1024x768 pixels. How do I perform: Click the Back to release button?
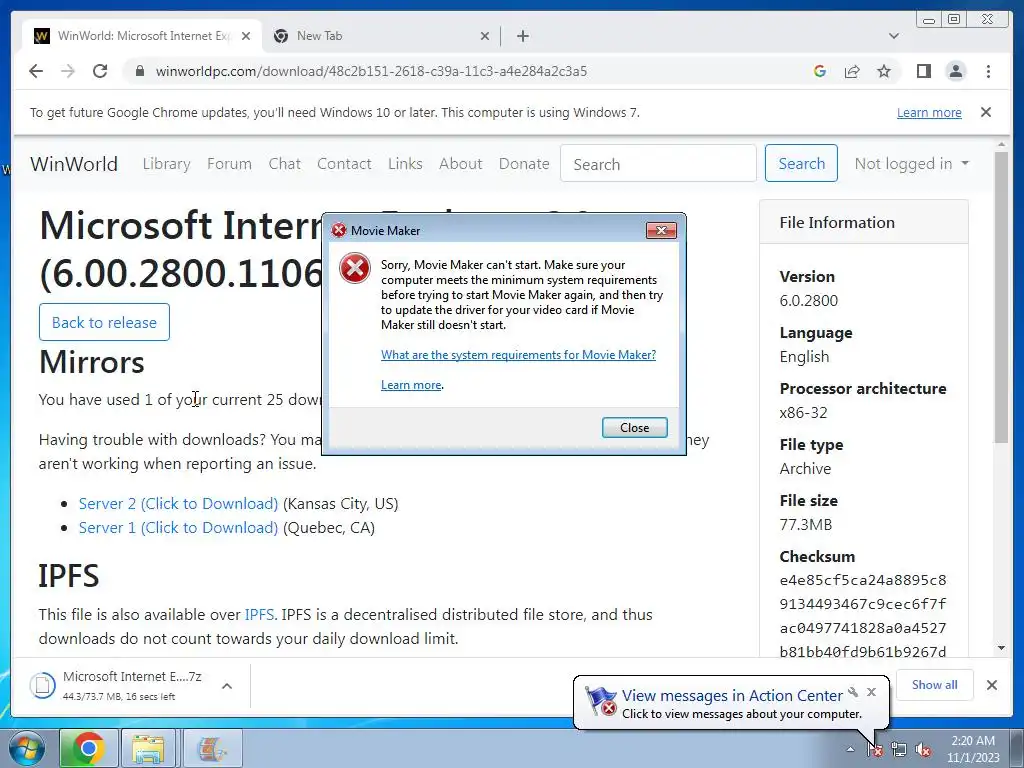[104, 322]
